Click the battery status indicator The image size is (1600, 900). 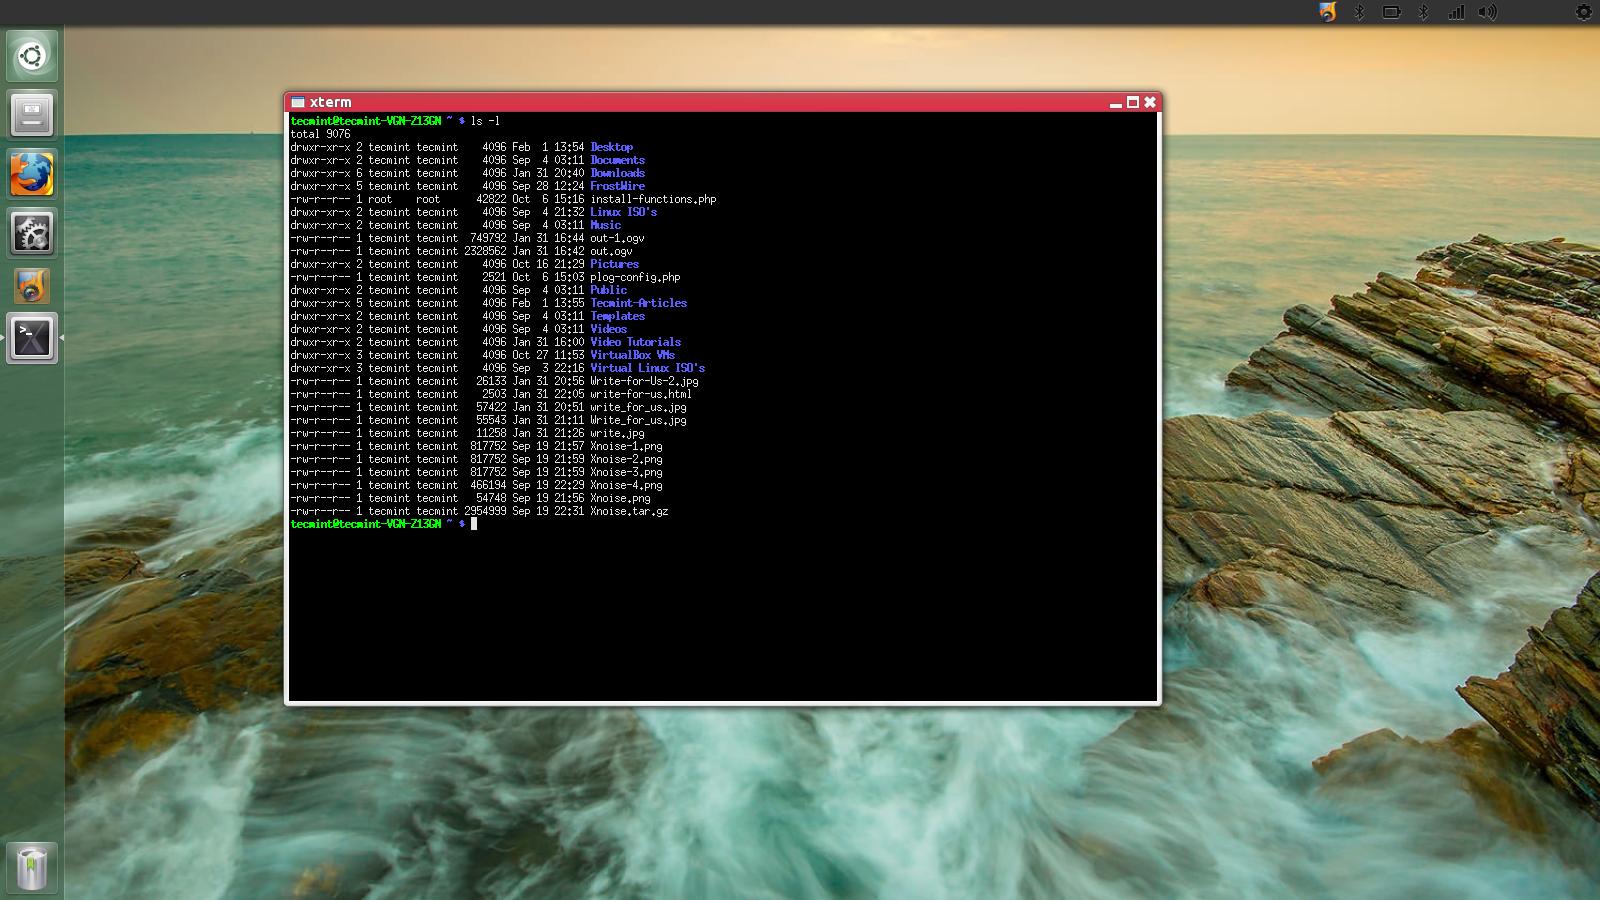[1390, 12]
